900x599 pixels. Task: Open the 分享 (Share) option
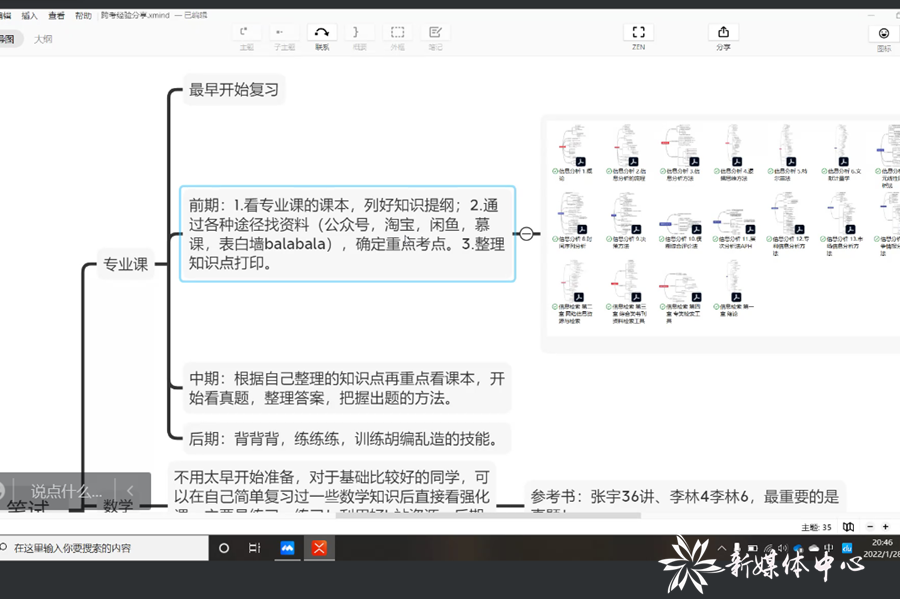click(x=723, y=35)
